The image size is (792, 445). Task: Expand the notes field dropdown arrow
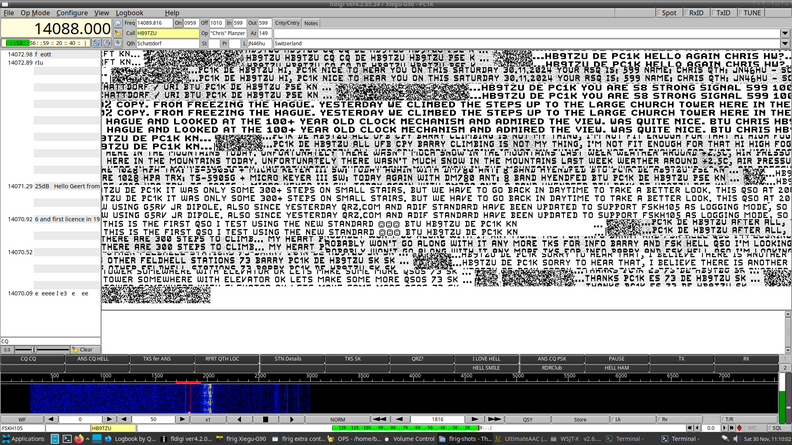click(x=785, y=33)
